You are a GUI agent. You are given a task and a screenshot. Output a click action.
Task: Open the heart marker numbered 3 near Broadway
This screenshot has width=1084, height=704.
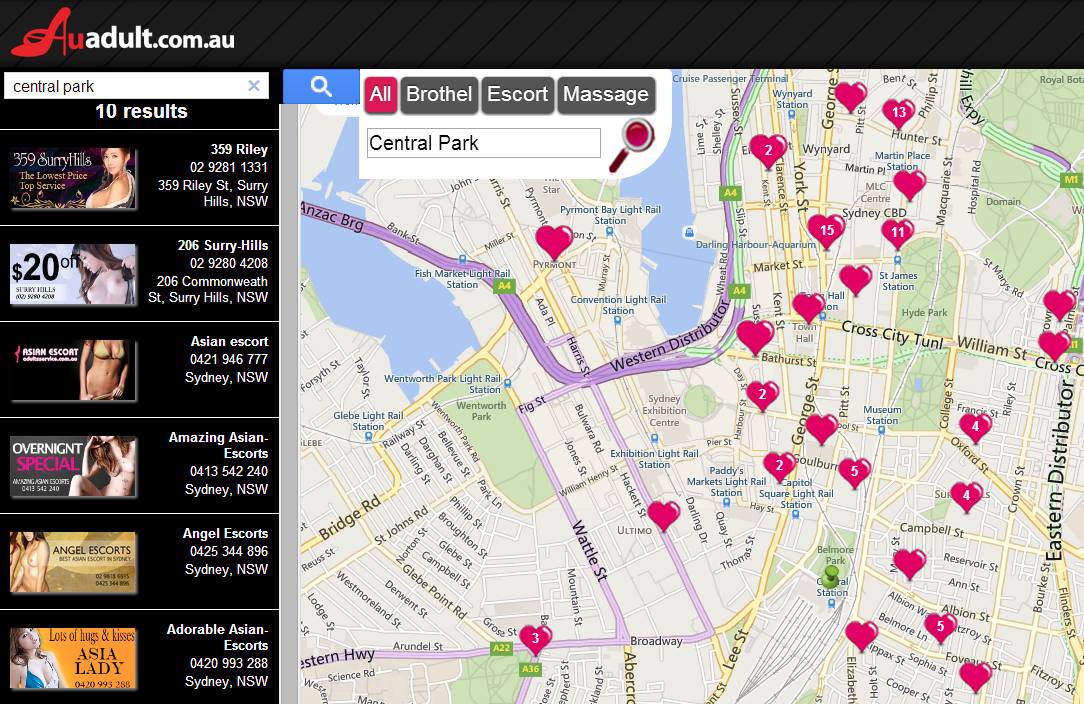535,640
